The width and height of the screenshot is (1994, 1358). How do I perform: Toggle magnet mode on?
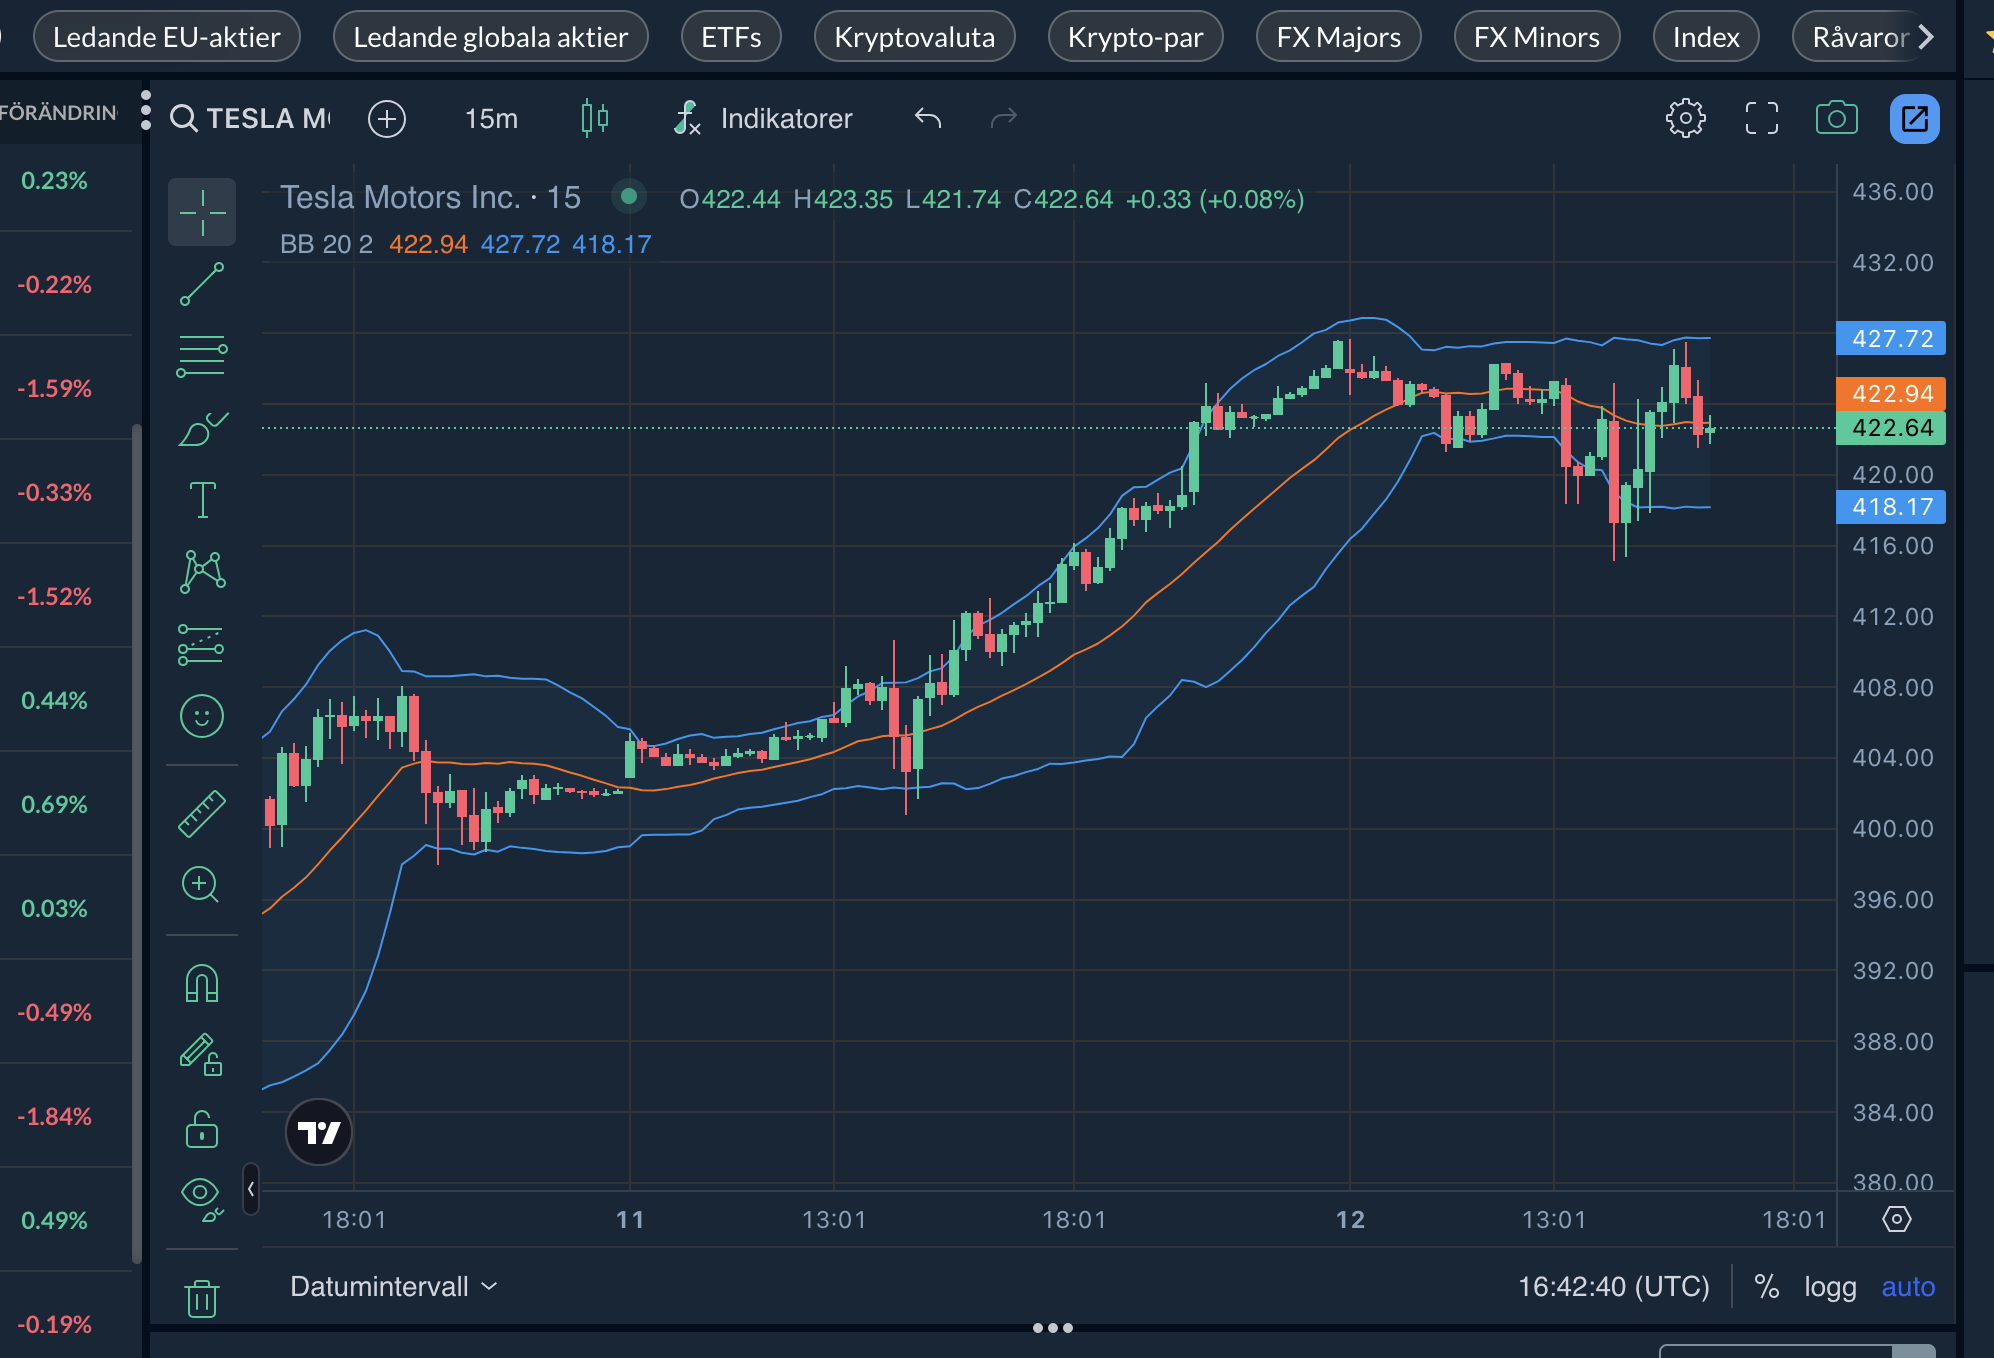[x=202, y=984]
